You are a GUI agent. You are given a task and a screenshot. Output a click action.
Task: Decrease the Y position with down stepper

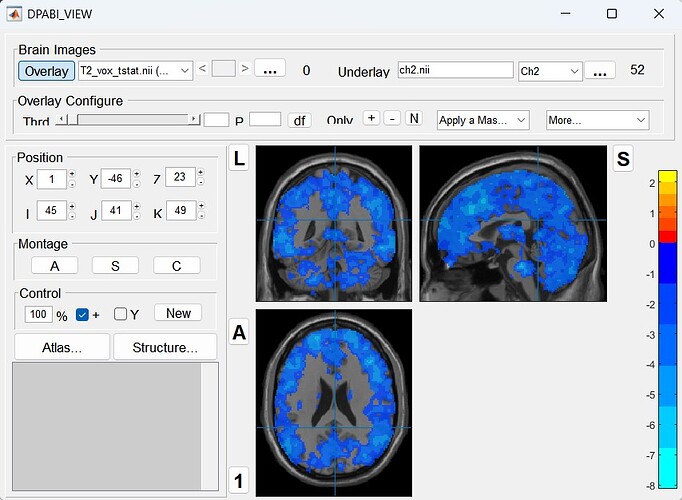(137, 183)
